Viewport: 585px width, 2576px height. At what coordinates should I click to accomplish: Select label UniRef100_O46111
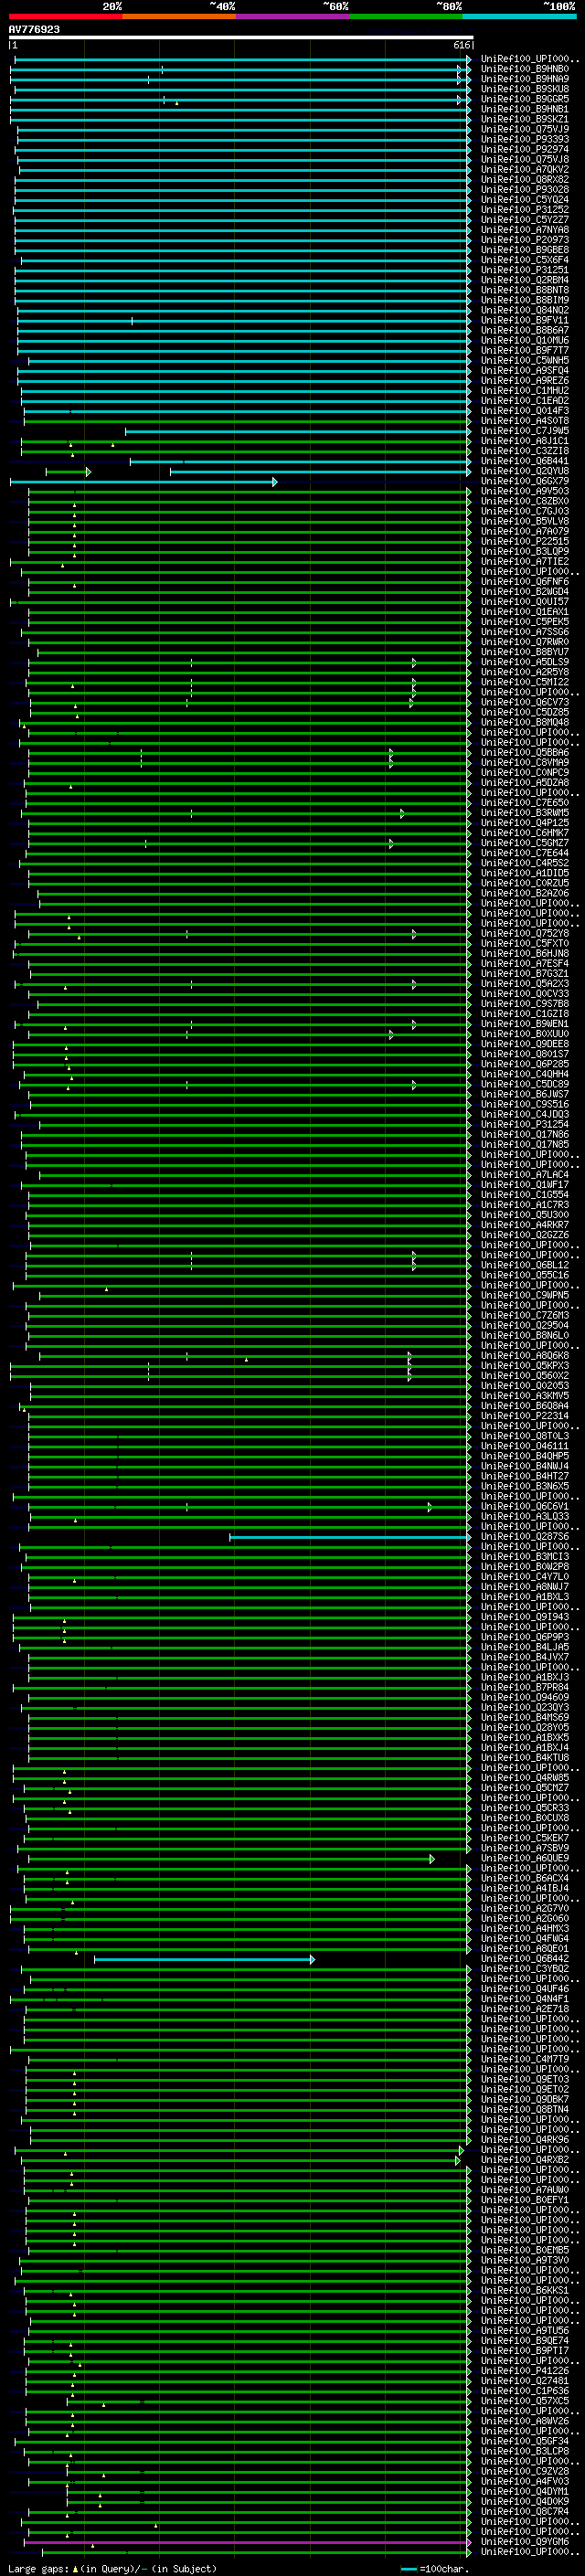point(524,1446)
